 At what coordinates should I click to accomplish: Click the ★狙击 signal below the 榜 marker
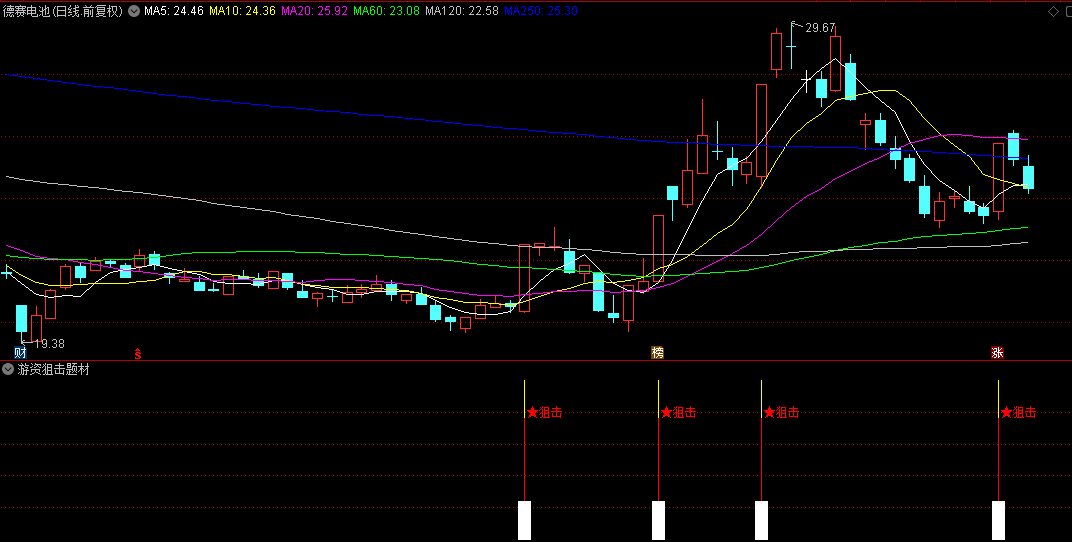coord(678,412)
